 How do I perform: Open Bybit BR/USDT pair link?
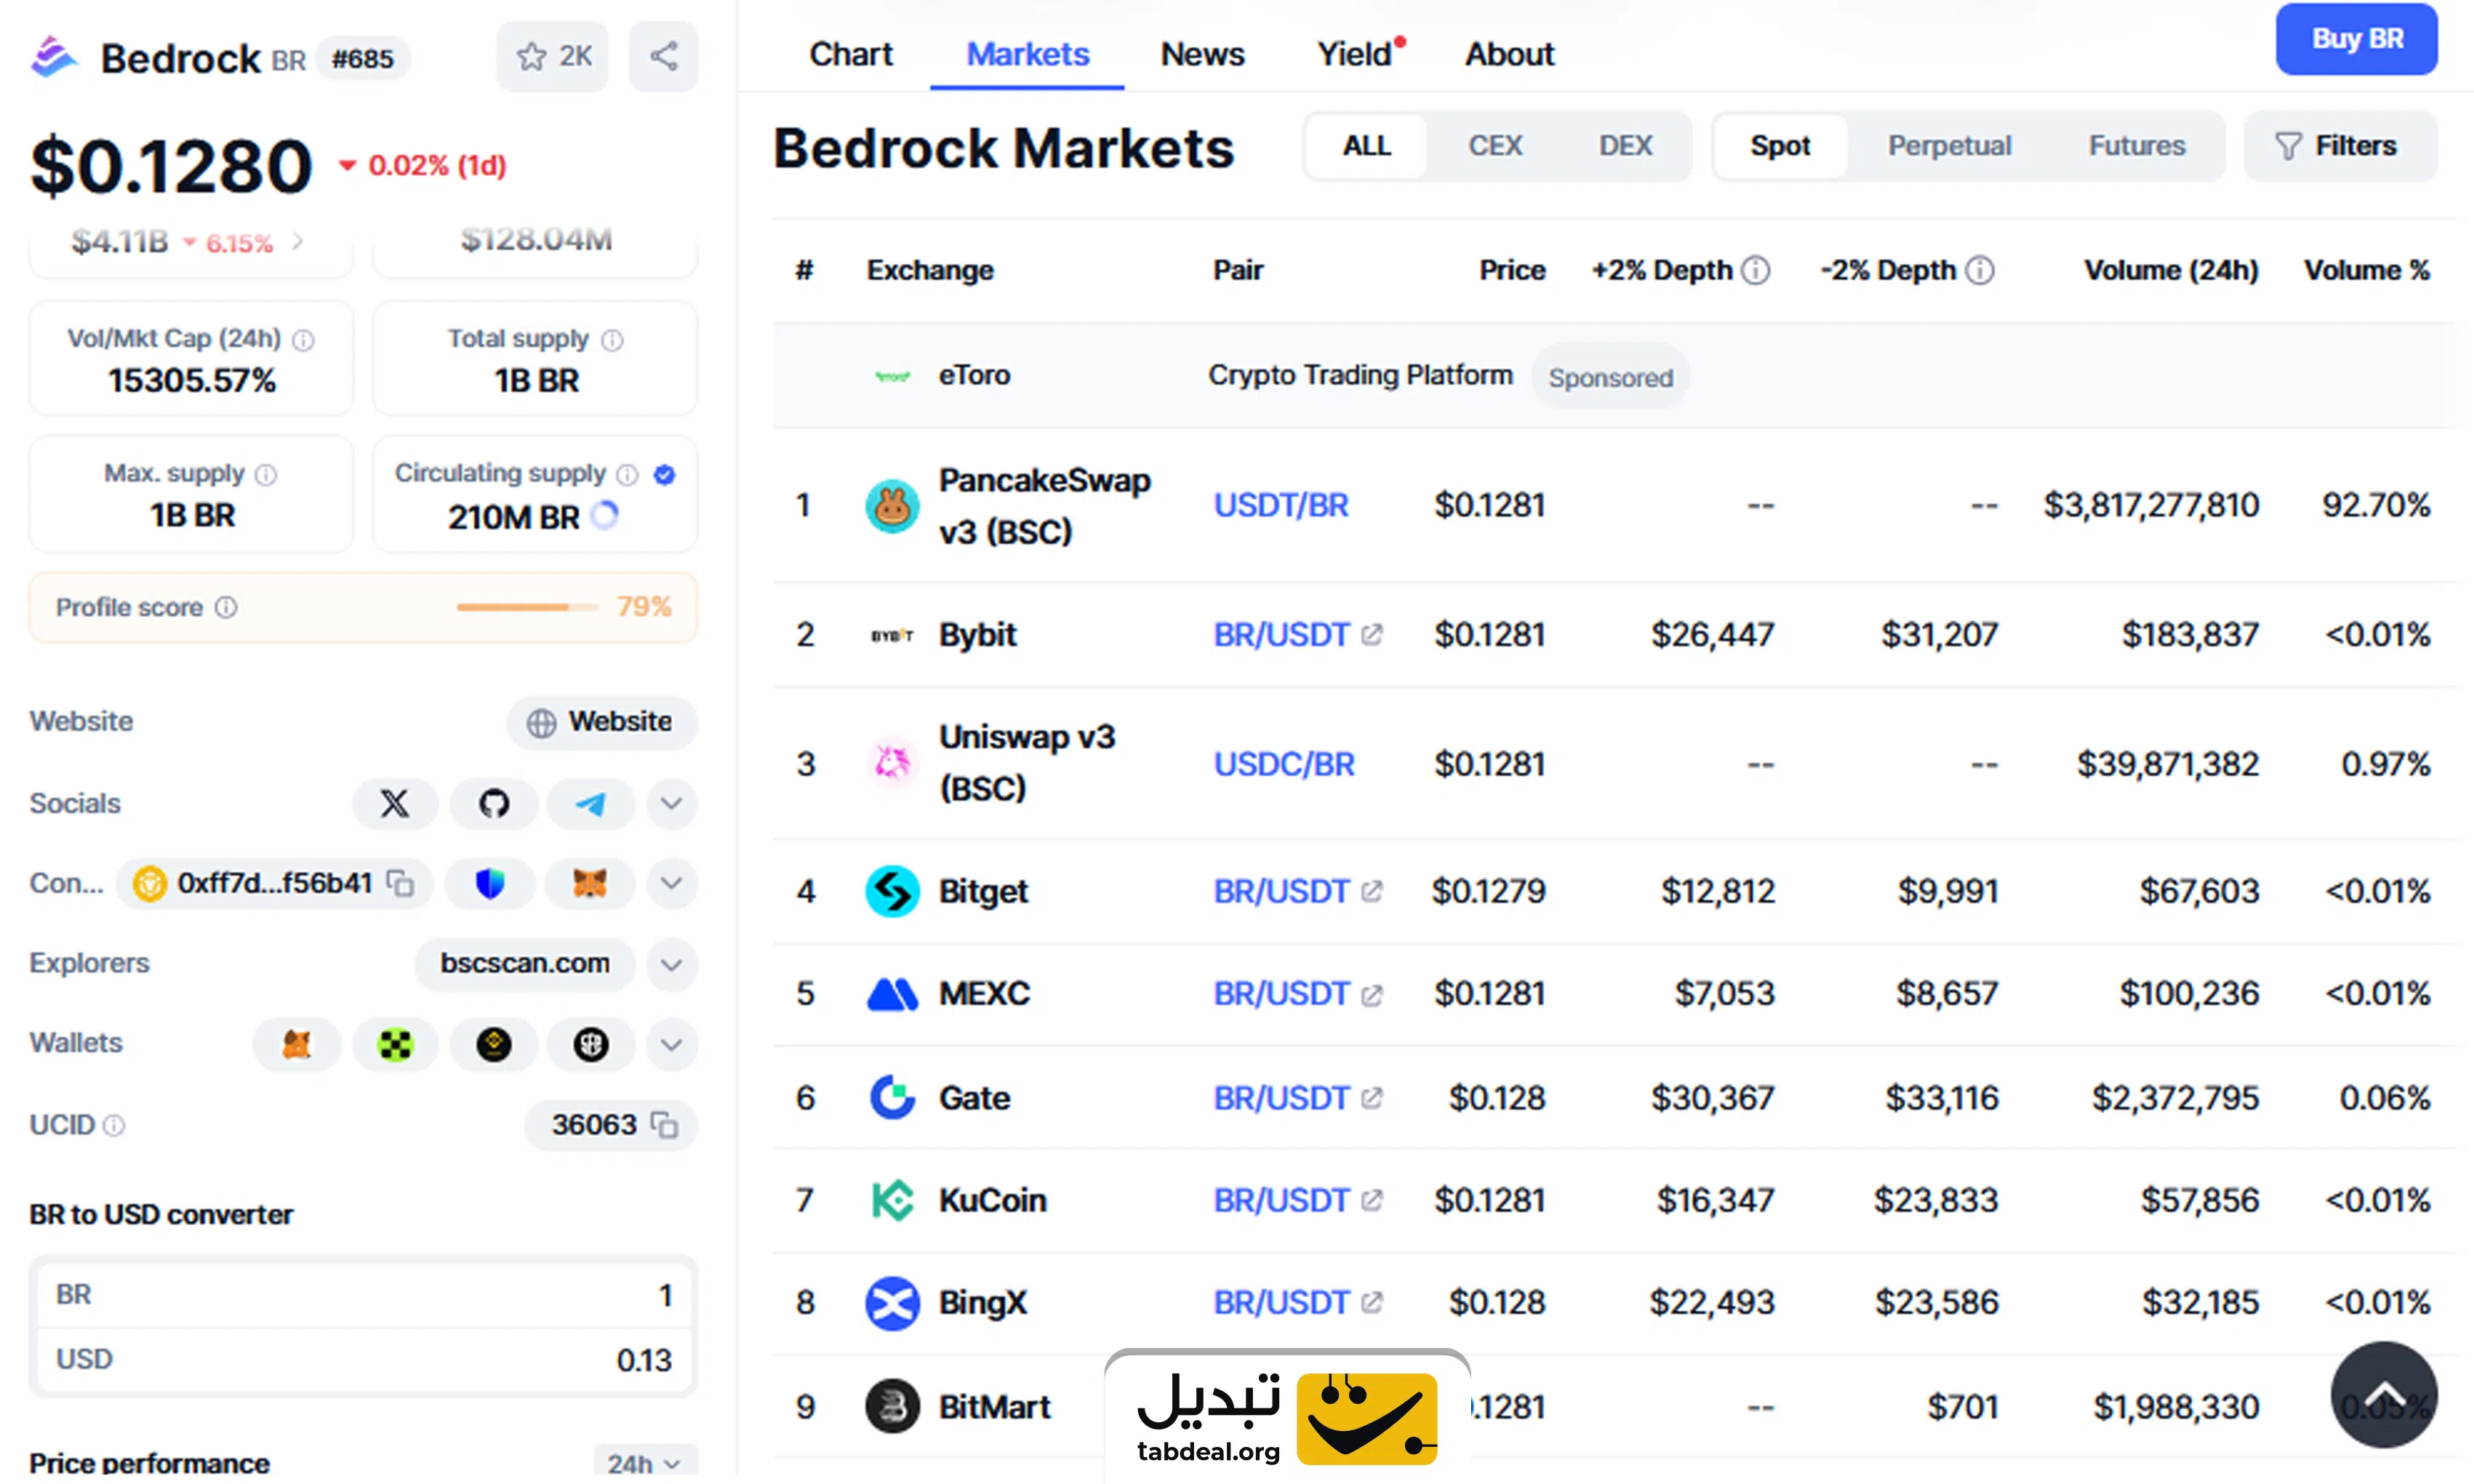(x=1297, y=635)
